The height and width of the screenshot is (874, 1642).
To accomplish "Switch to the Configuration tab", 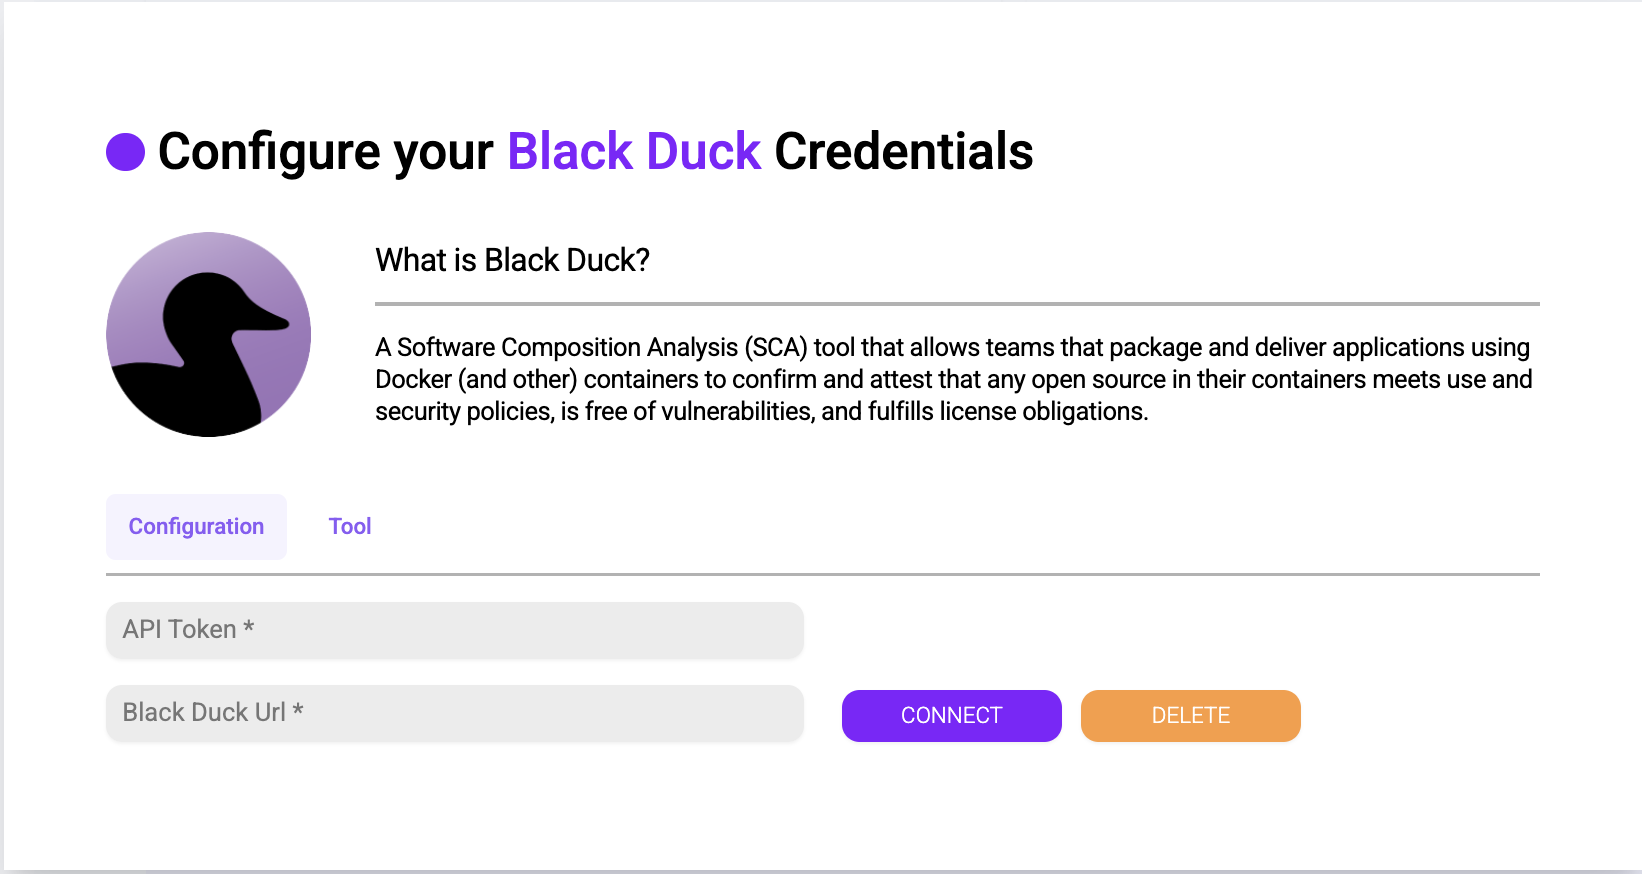I will coord(196,527).
